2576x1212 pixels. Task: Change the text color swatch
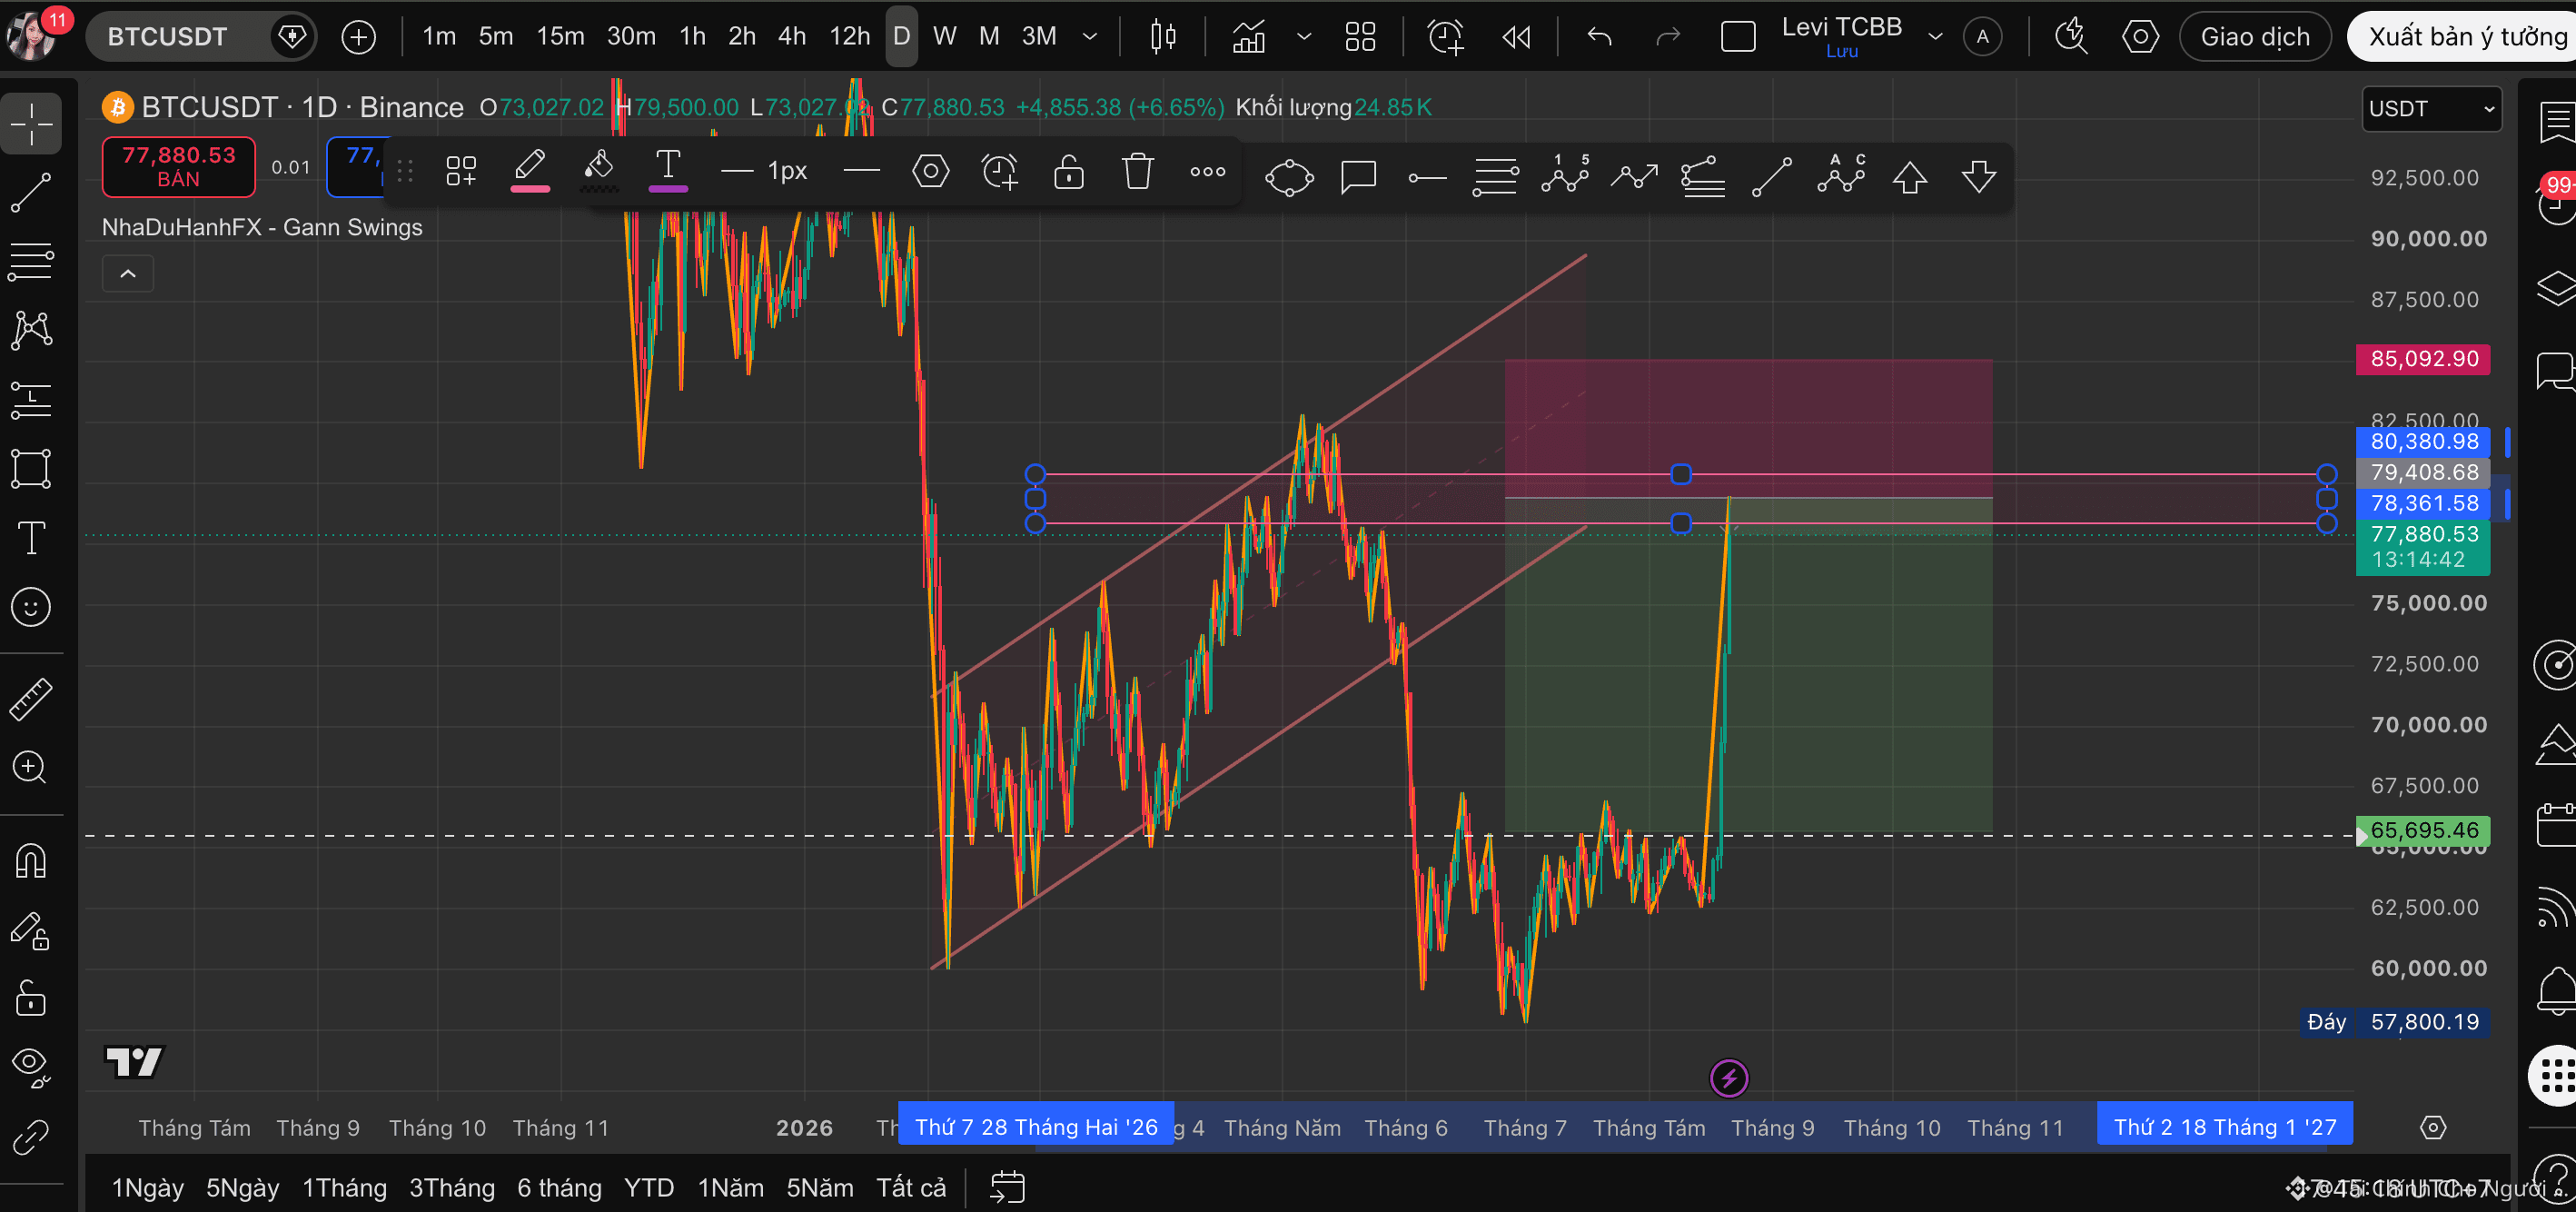point(668,171)
